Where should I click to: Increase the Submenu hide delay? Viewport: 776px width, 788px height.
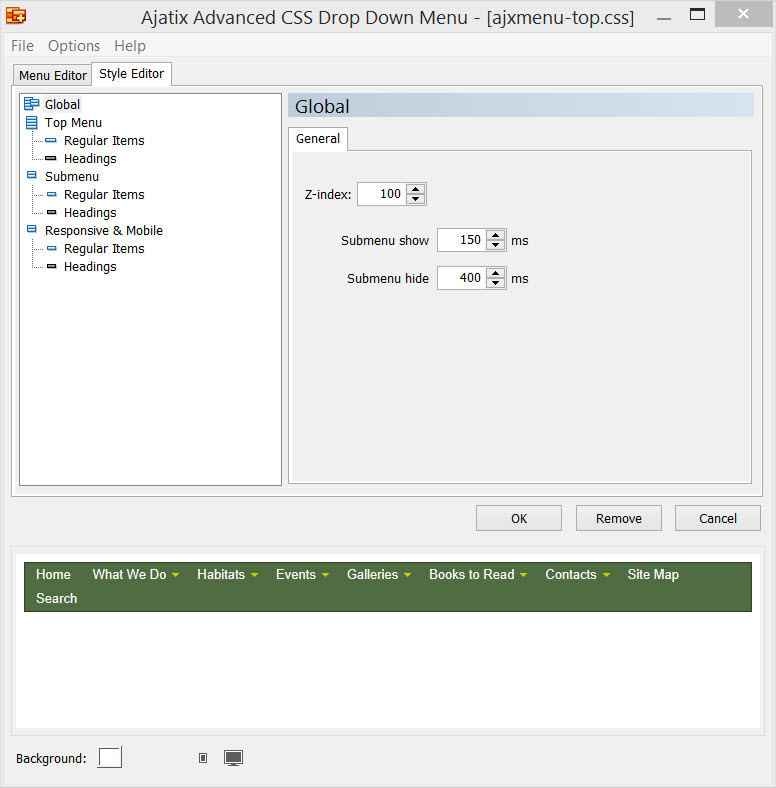(496, 273)
